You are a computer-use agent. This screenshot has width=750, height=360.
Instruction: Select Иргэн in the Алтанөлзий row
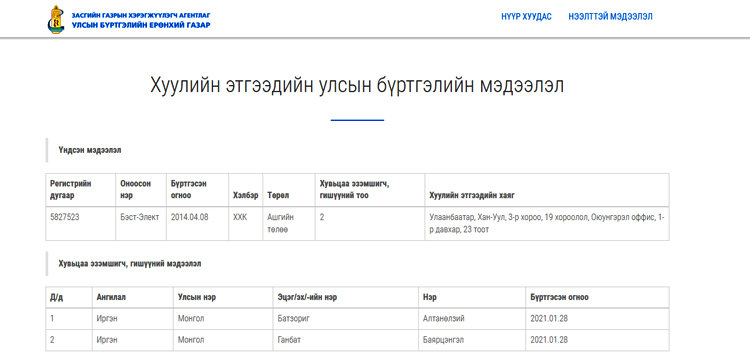(x=107, y=318)
